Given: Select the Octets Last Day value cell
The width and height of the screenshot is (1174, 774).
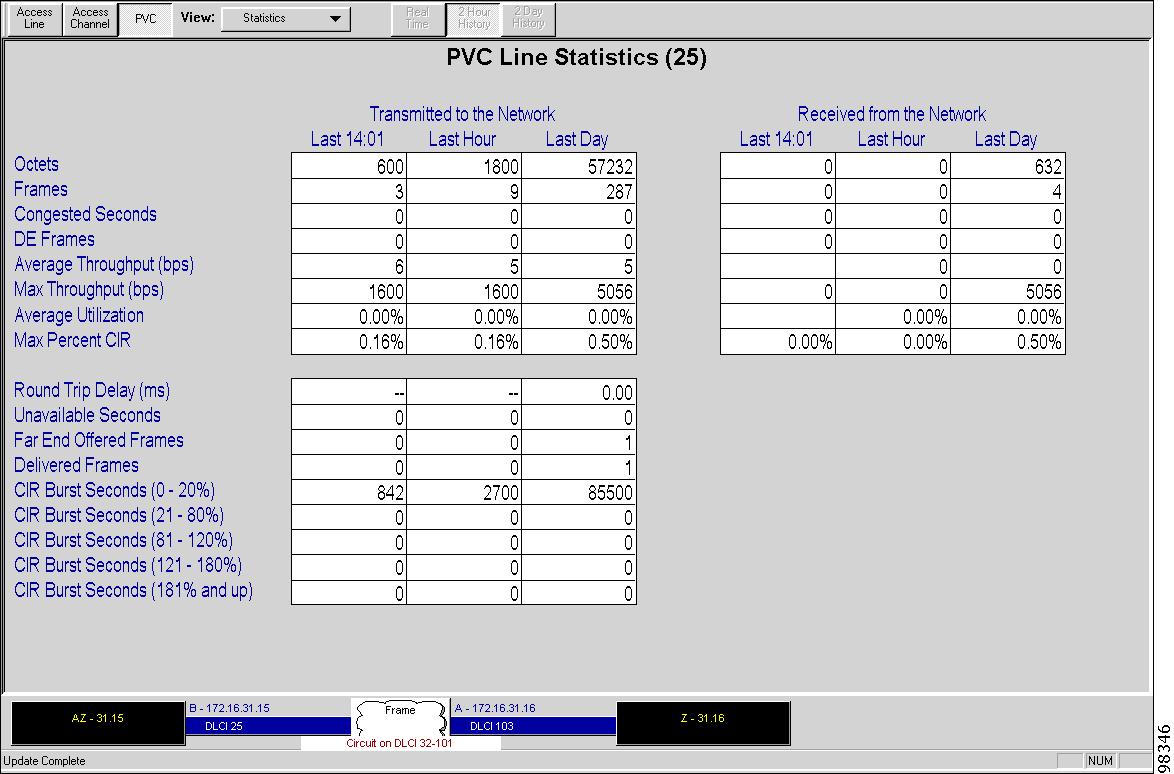Looking at the screenshot, I should 579,165.
